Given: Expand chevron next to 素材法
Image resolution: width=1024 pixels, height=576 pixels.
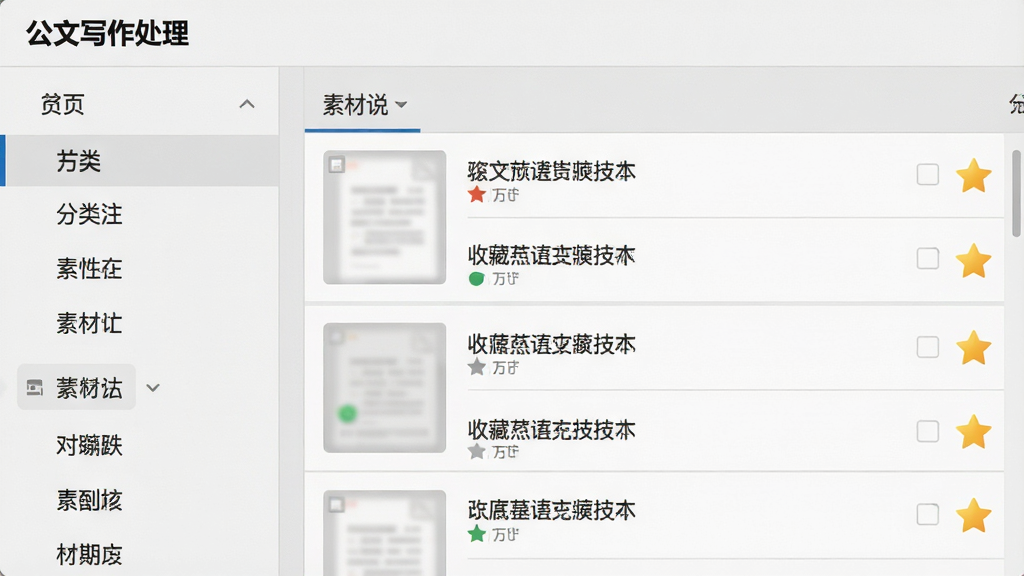Looking at the screenshot, I should pyautogui.click(x=153, y=388).
